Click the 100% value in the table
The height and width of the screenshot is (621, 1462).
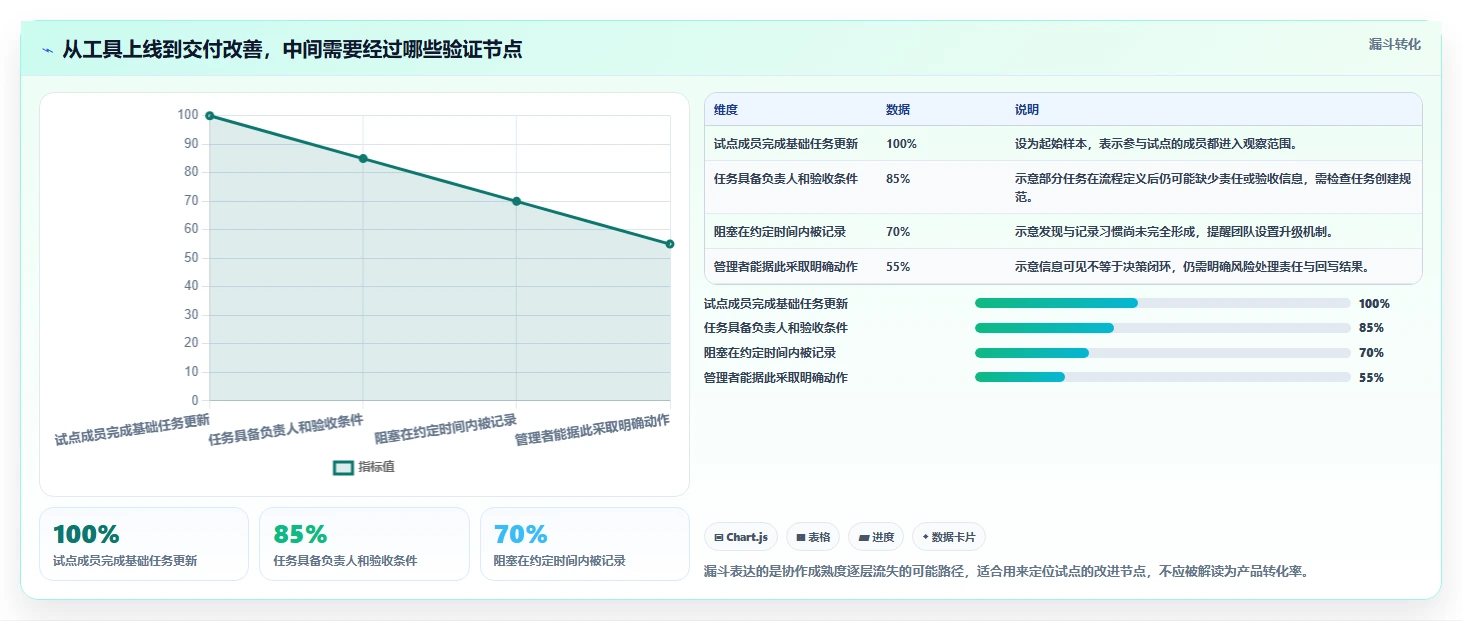click(901, 144)
